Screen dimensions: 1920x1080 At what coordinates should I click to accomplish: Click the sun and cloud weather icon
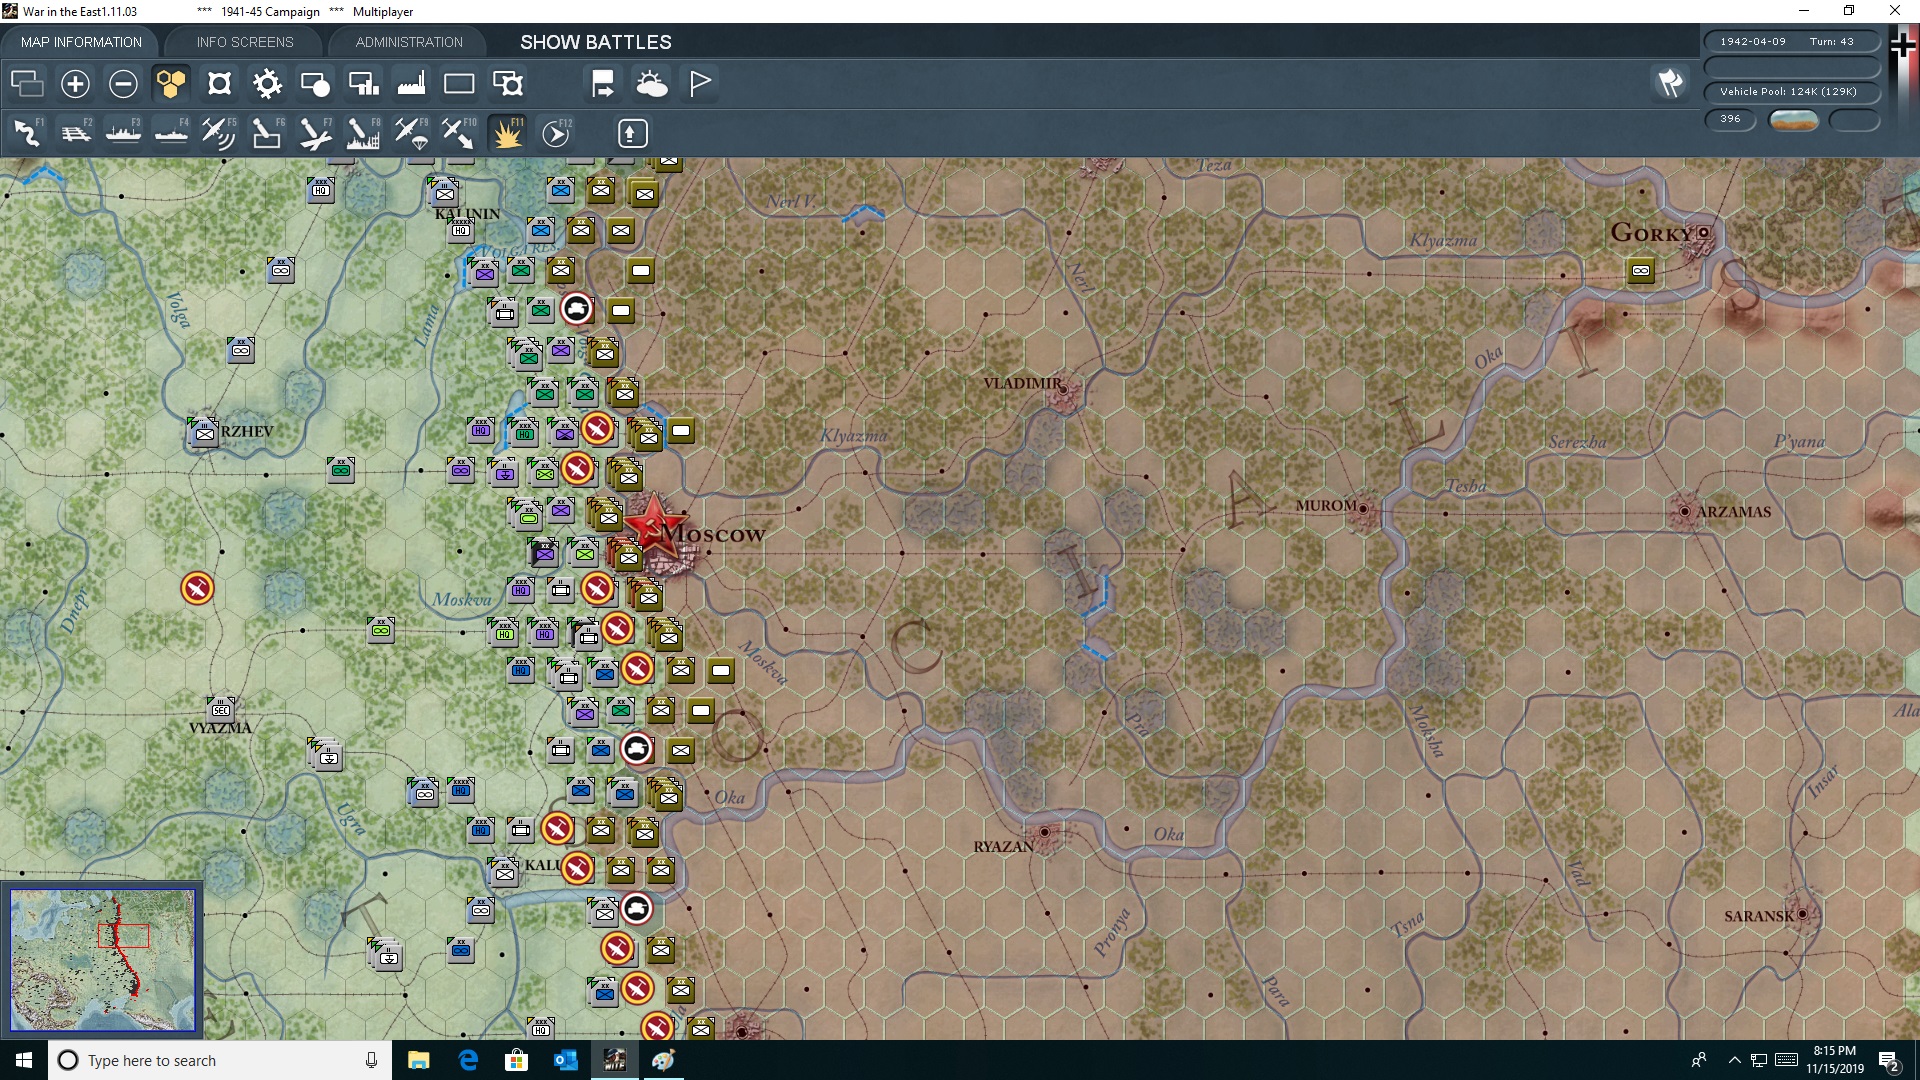(x=651, y=84)
